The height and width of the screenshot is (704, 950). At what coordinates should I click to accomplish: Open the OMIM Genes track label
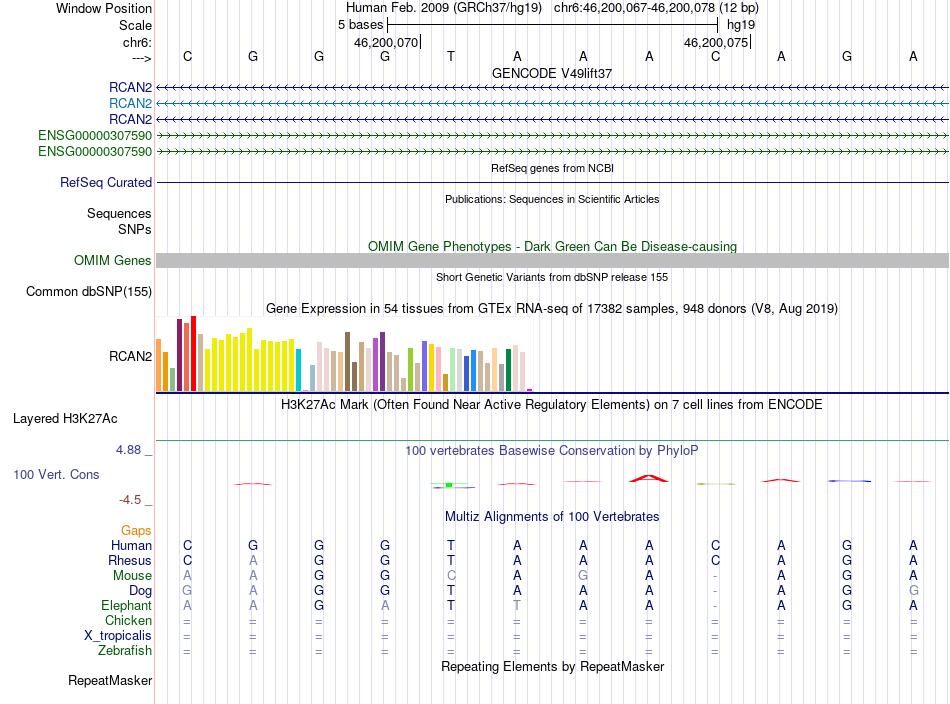click(x=113, y=261)
